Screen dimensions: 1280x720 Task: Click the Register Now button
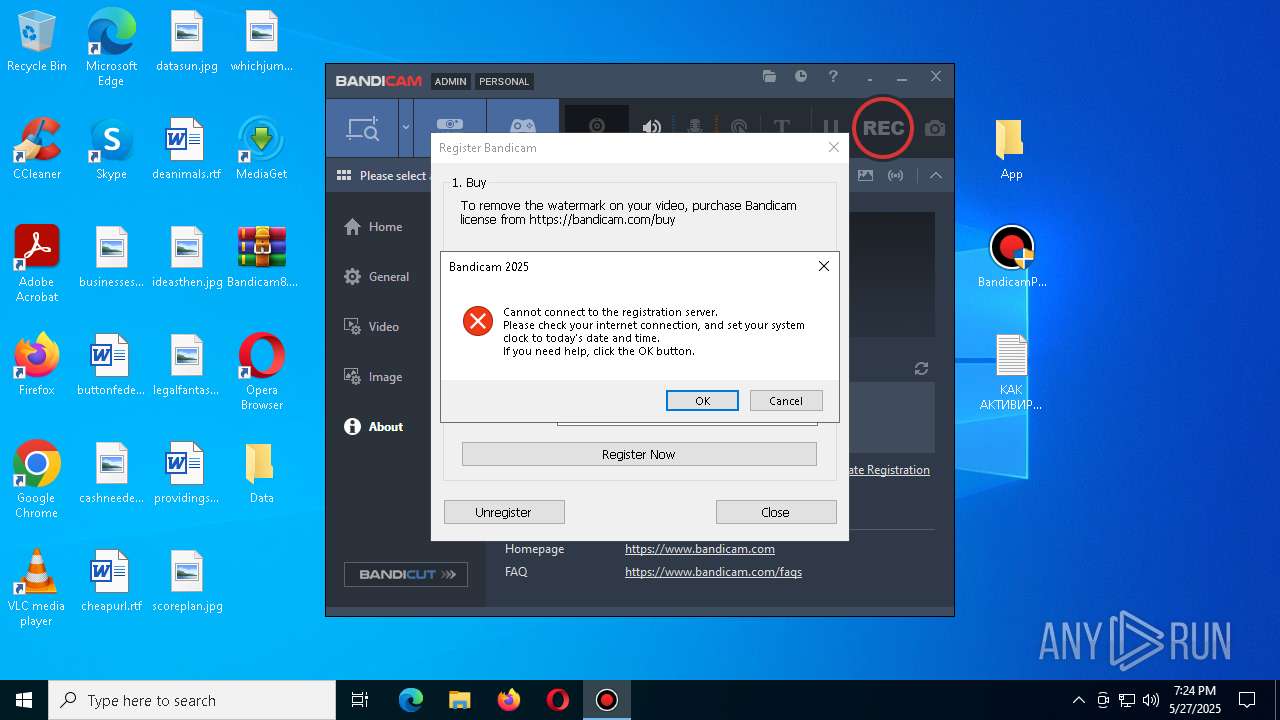[639, 454]
